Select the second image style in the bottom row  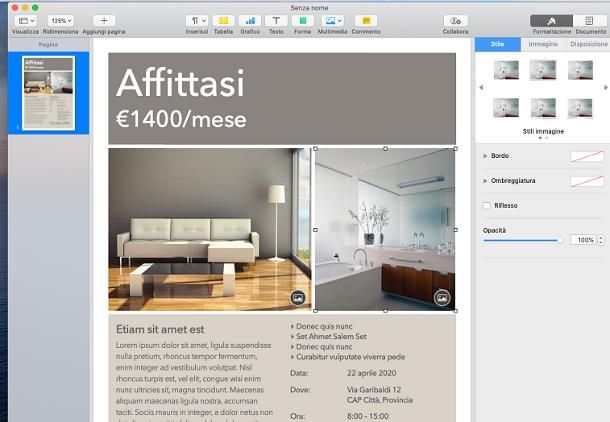[x=543, y=108]
